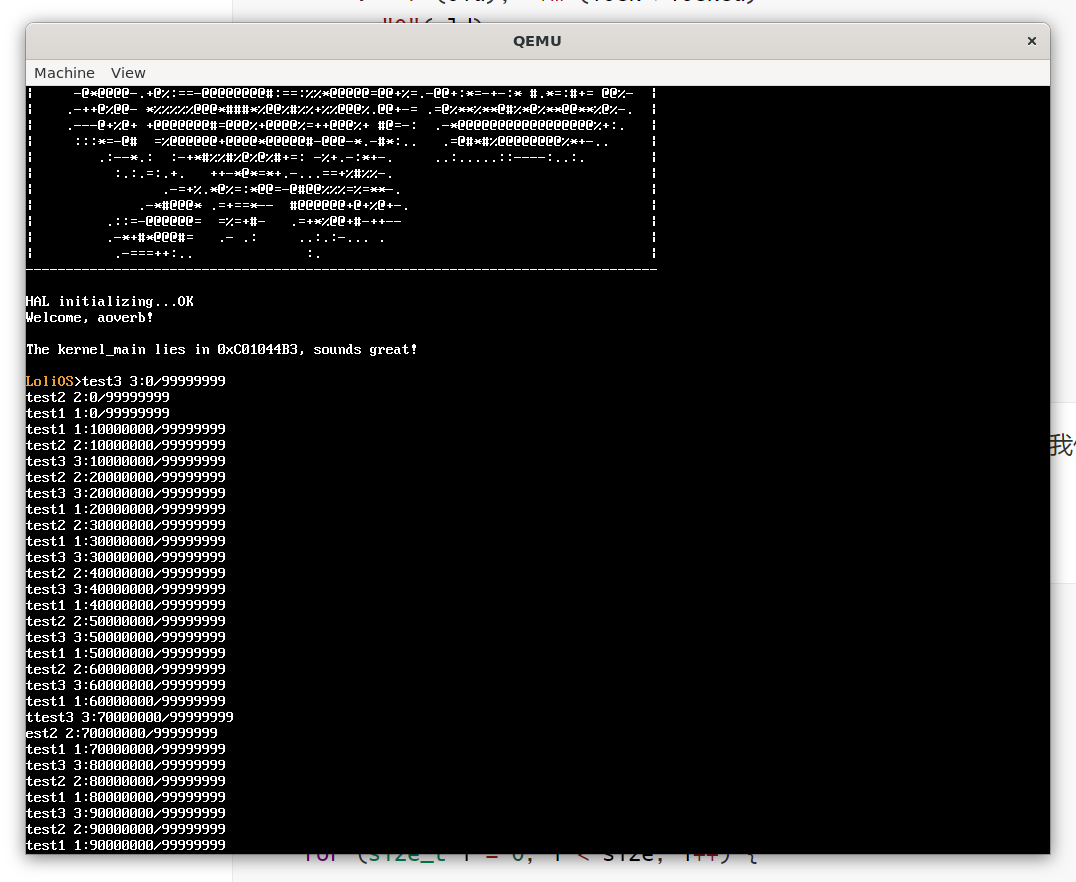This screenshot has width=1076, height=882.
Task: Open the View menu
Action: click(128, 73)
